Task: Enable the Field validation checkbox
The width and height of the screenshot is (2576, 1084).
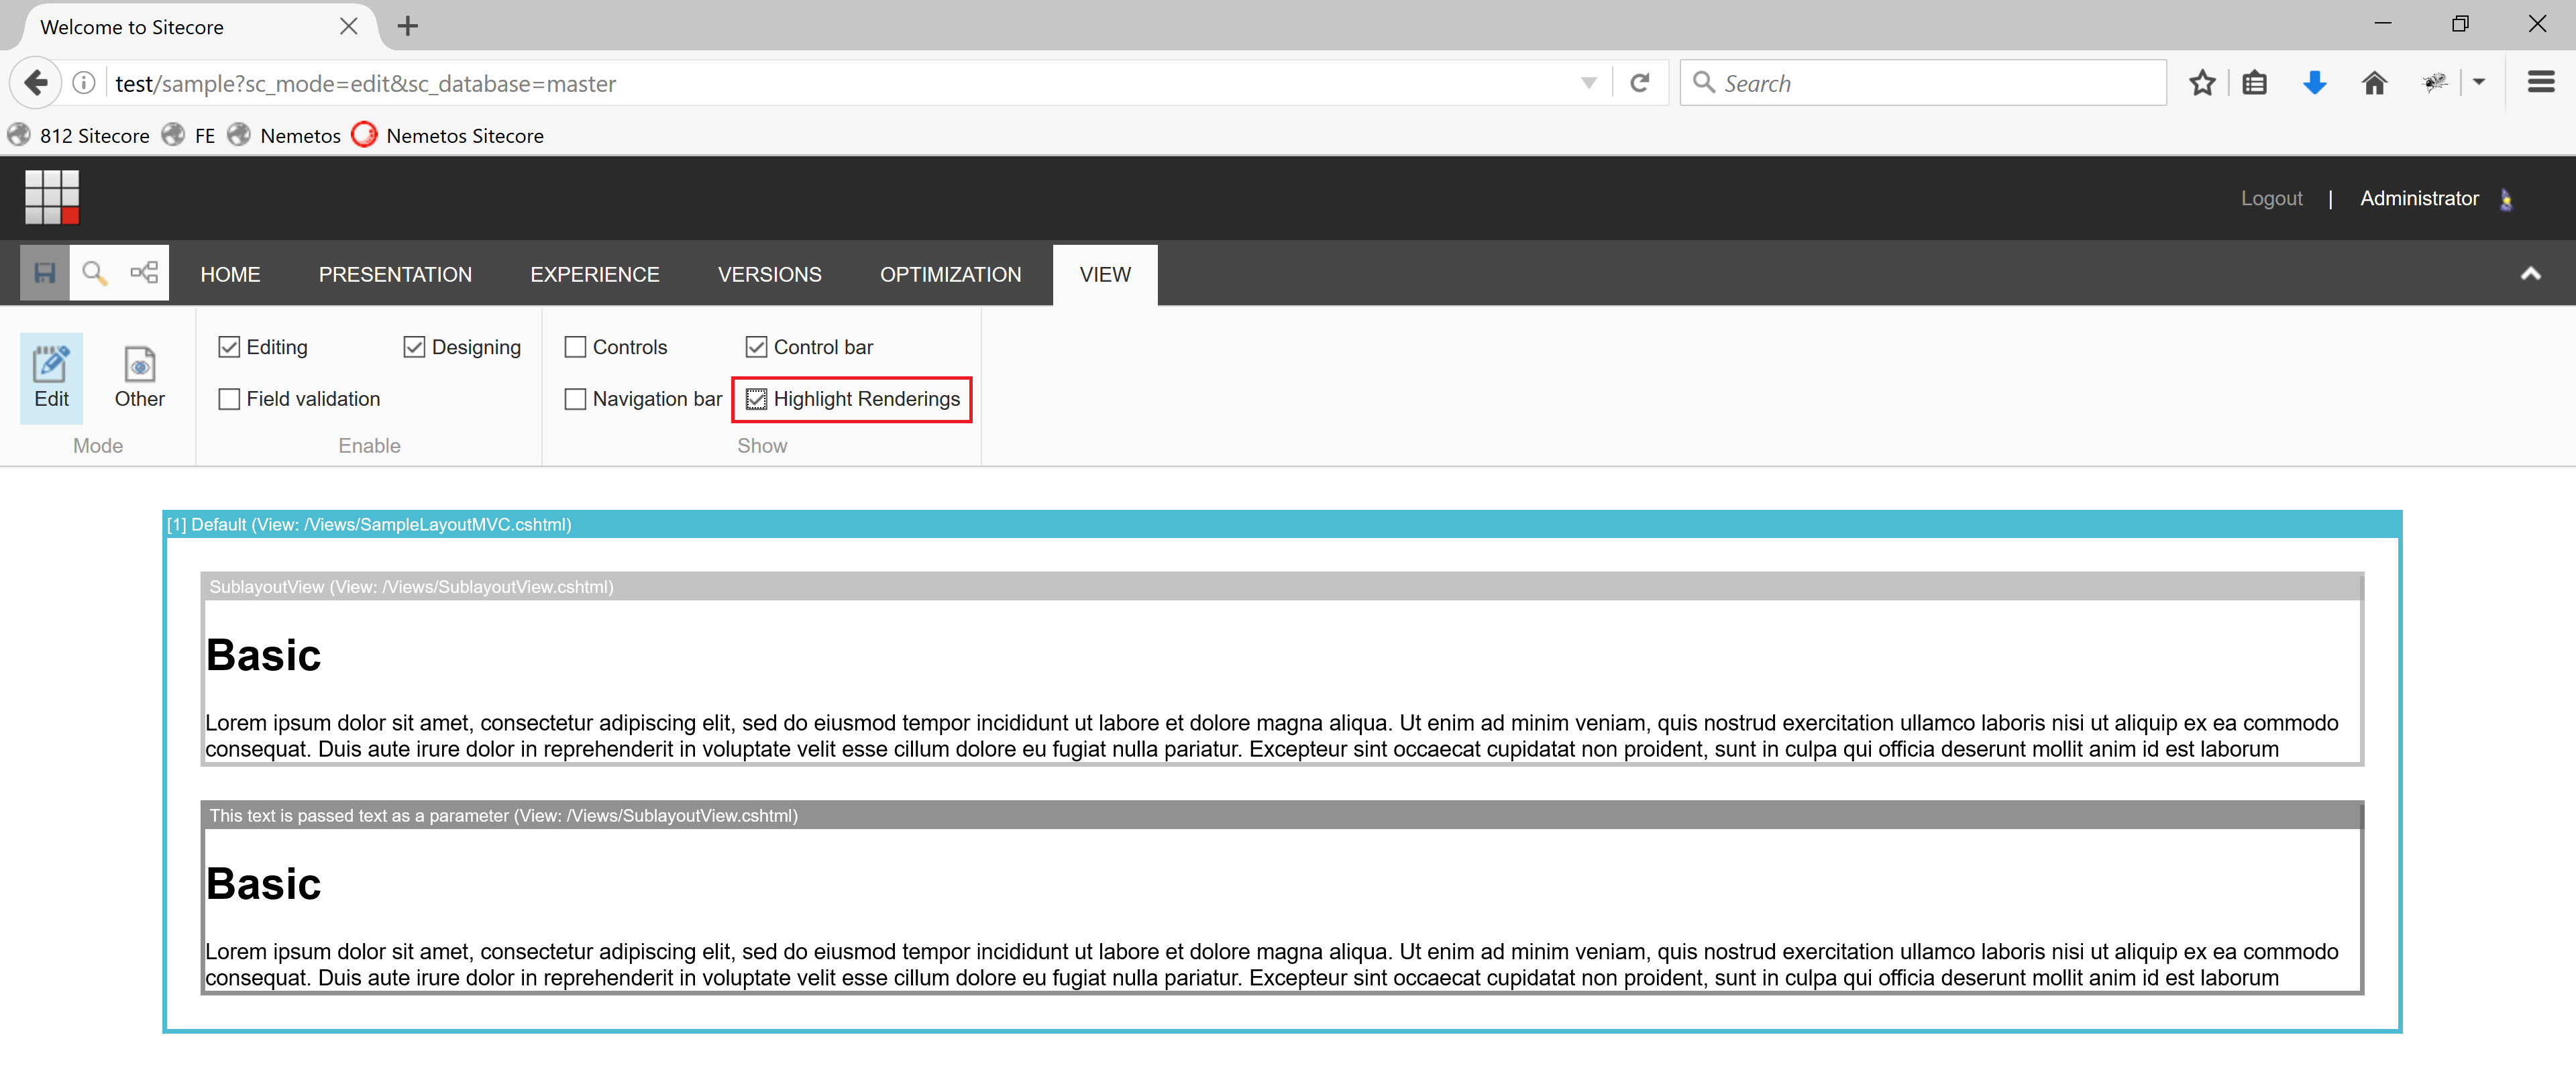Action: pyautogui.click(x=229, y=399)
